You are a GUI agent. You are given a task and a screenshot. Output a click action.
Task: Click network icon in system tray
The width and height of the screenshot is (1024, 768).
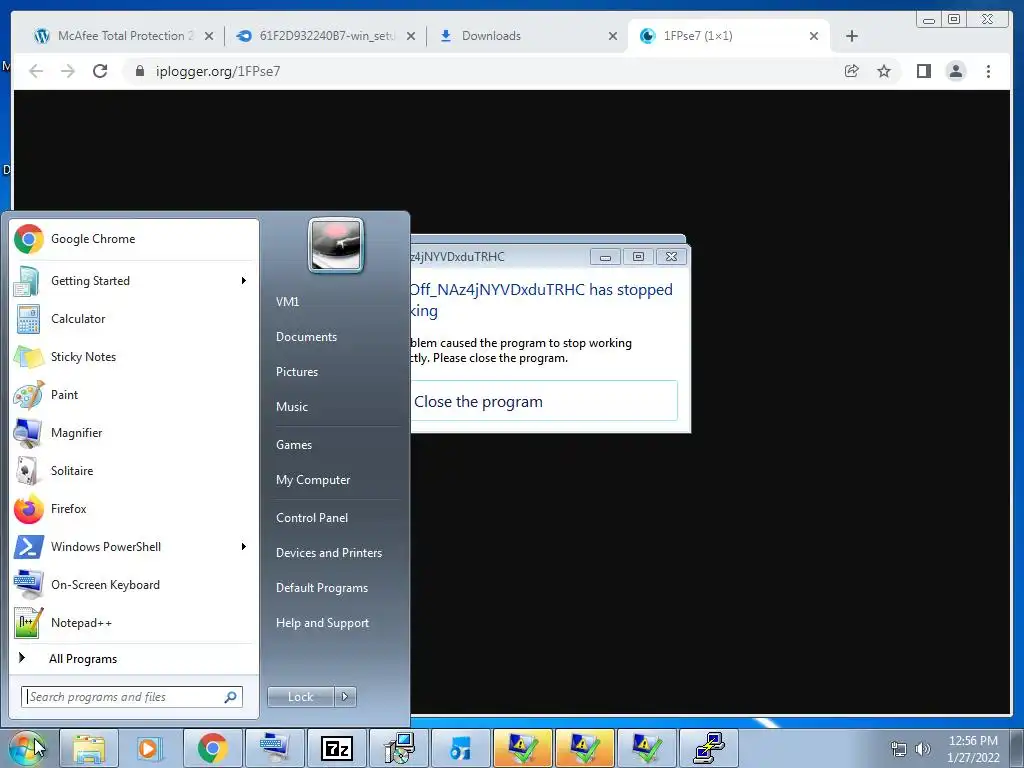point(899,749)
